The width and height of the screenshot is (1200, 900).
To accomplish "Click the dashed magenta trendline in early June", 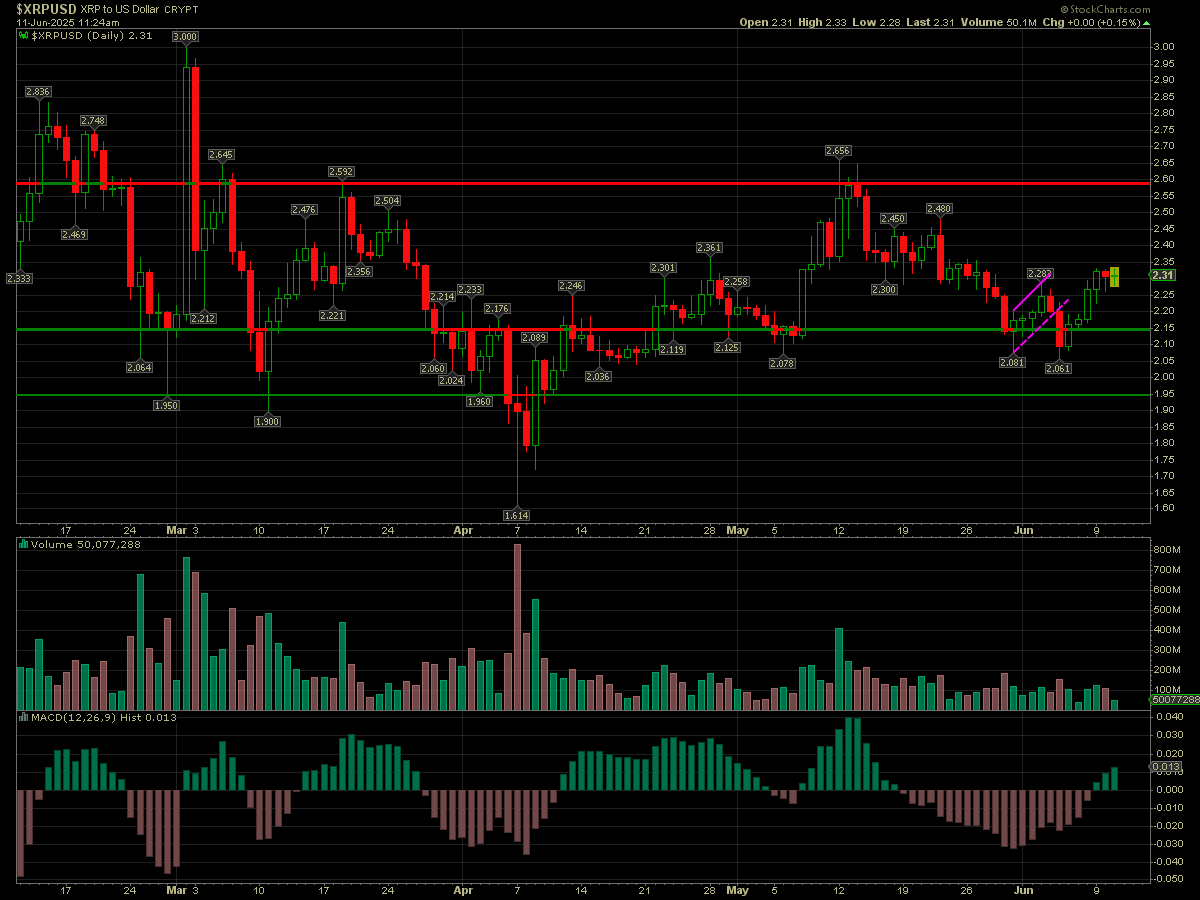I will [x=1040, y=327].
